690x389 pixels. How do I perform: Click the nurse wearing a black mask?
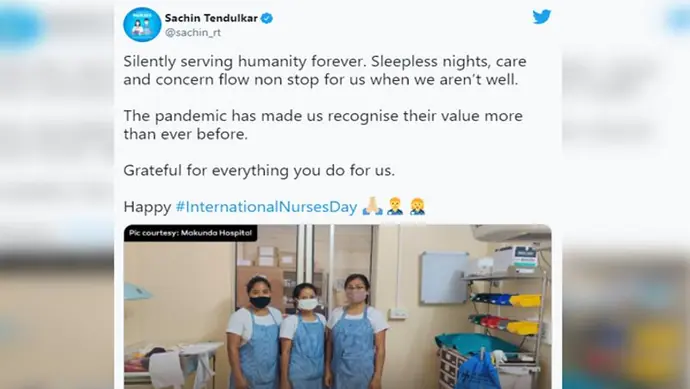point(255,332)
